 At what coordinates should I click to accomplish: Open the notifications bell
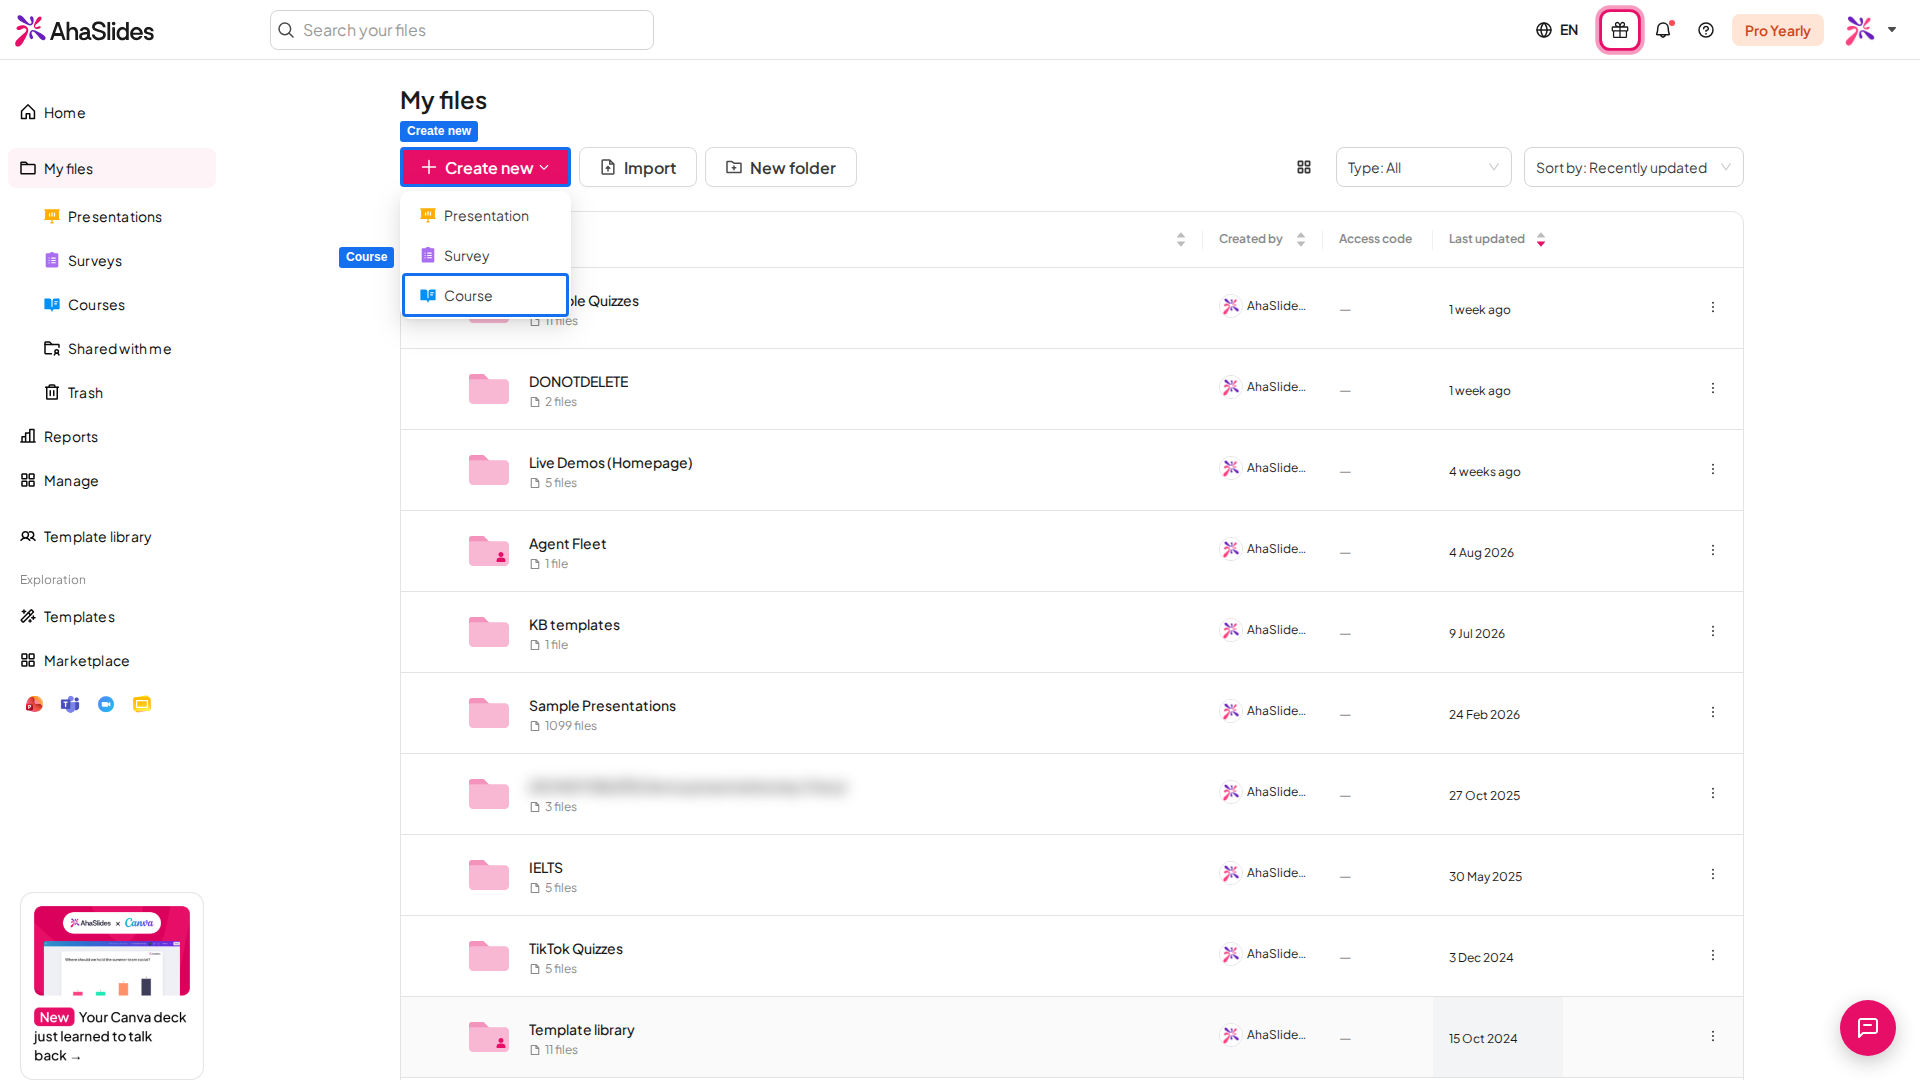point(1663,30)
